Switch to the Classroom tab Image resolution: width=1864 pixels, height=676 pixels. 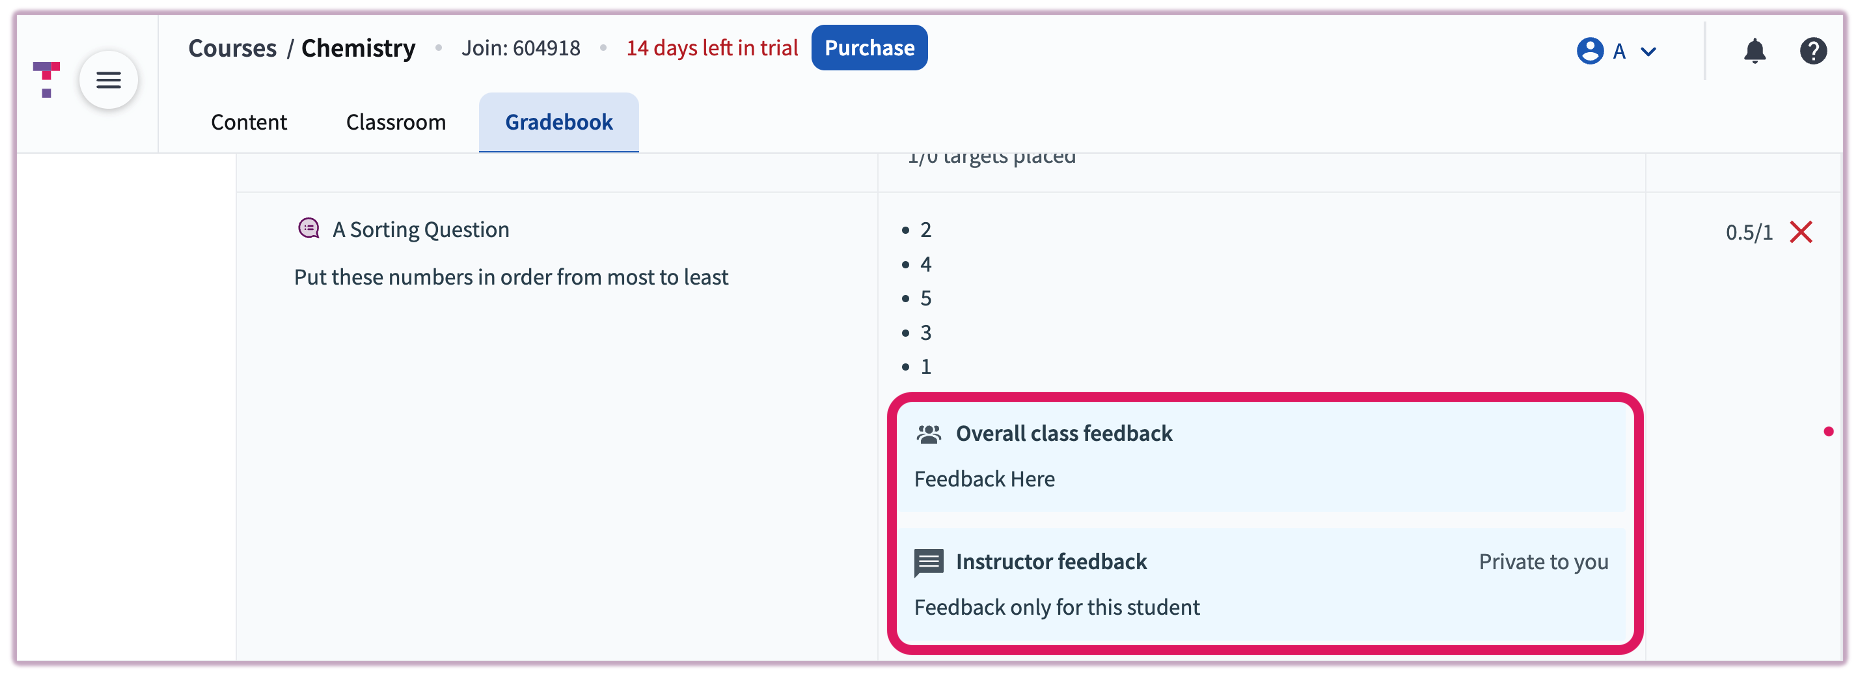(x=396, y=121)
